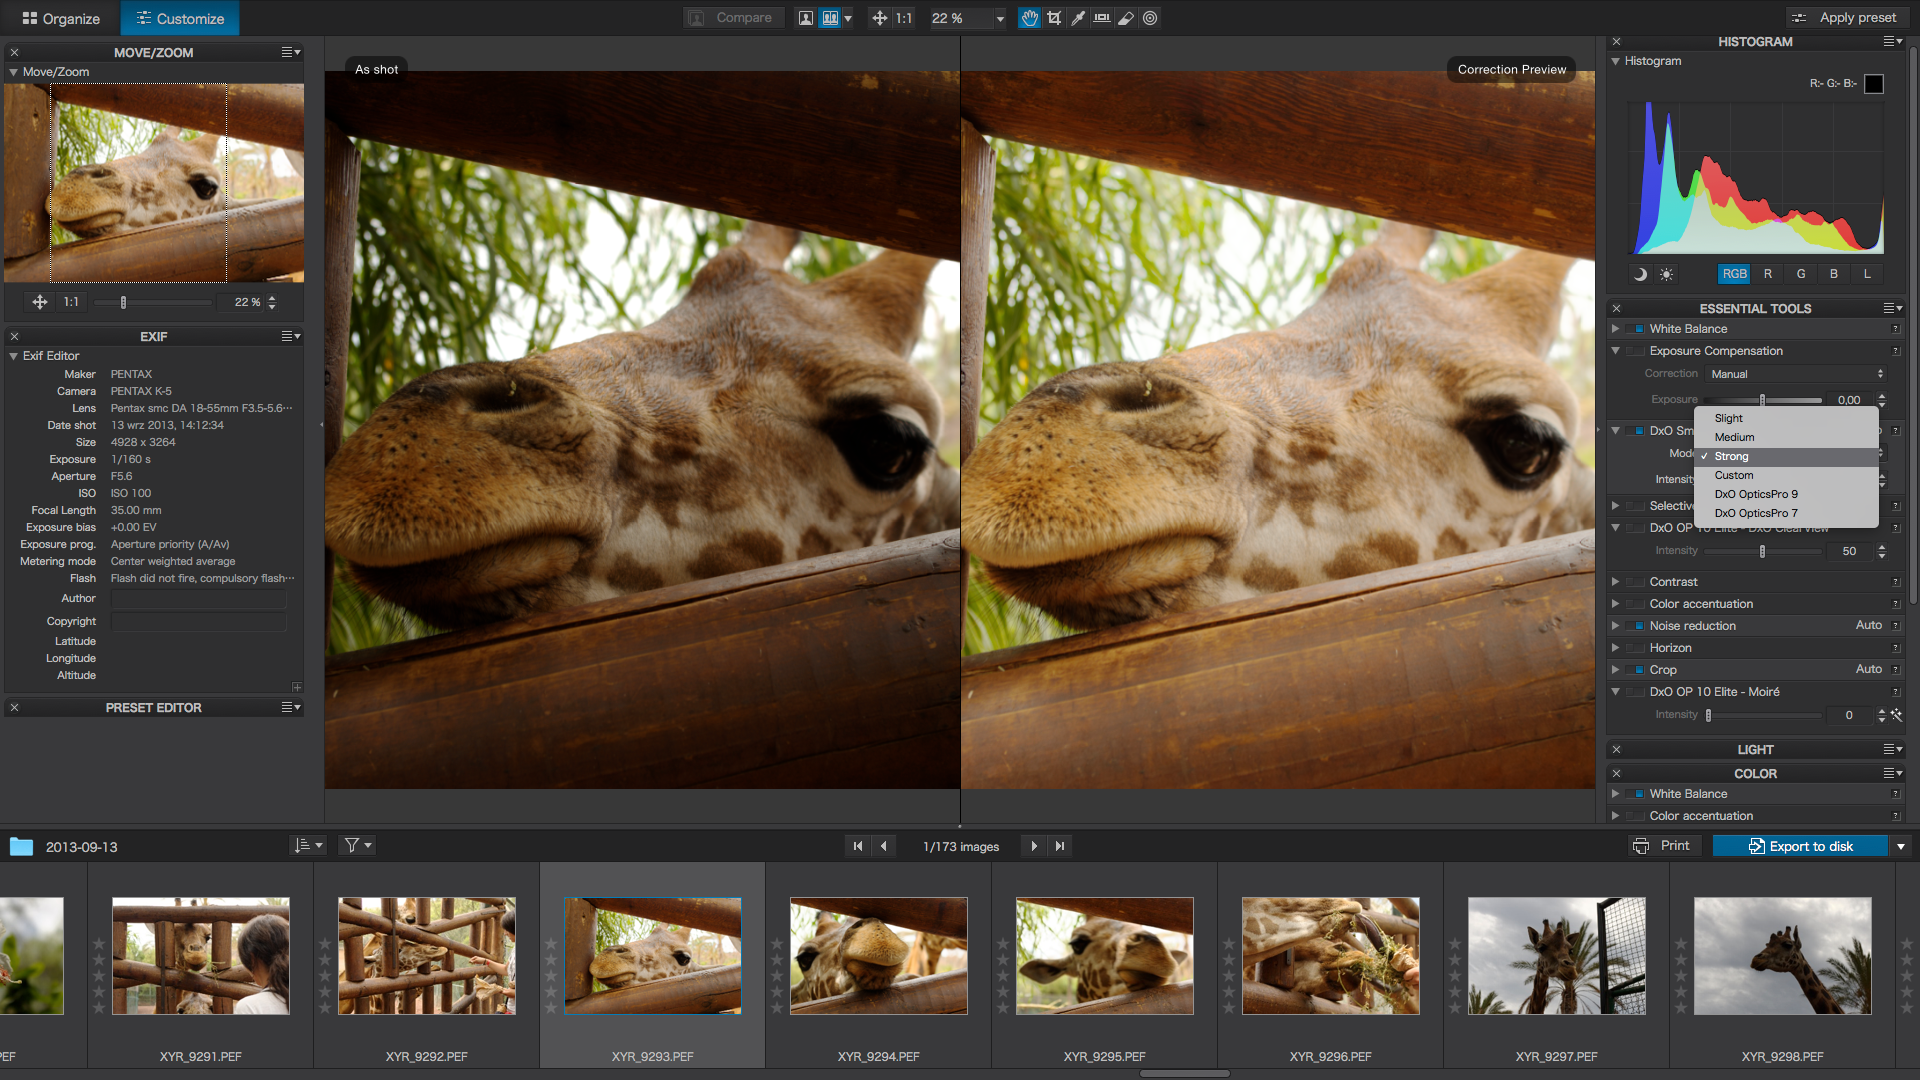Open the image filter funnel menu

(358, 846)
